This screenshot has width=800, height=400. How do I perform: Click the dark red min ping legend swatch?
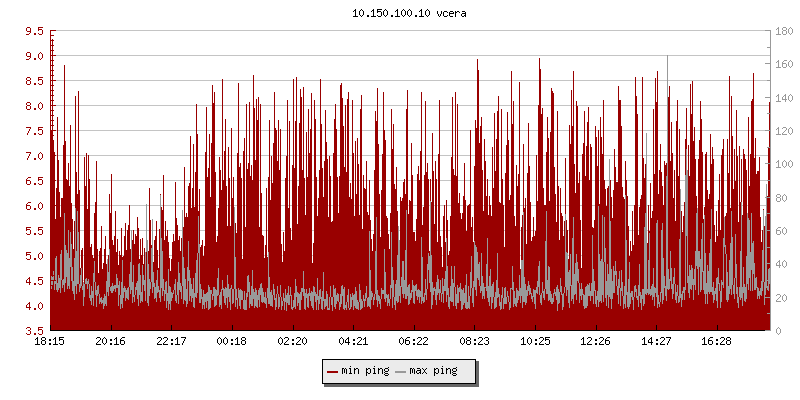333,372
